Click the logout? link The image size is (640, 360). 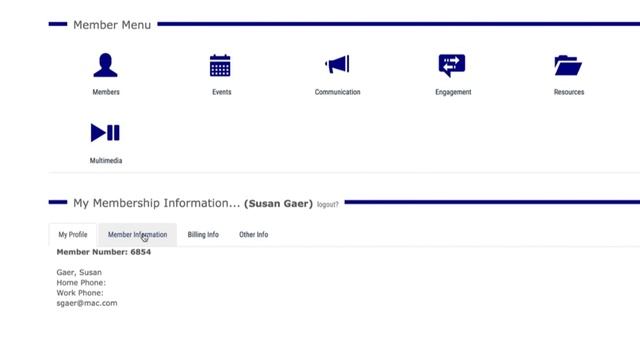(328, 204)
